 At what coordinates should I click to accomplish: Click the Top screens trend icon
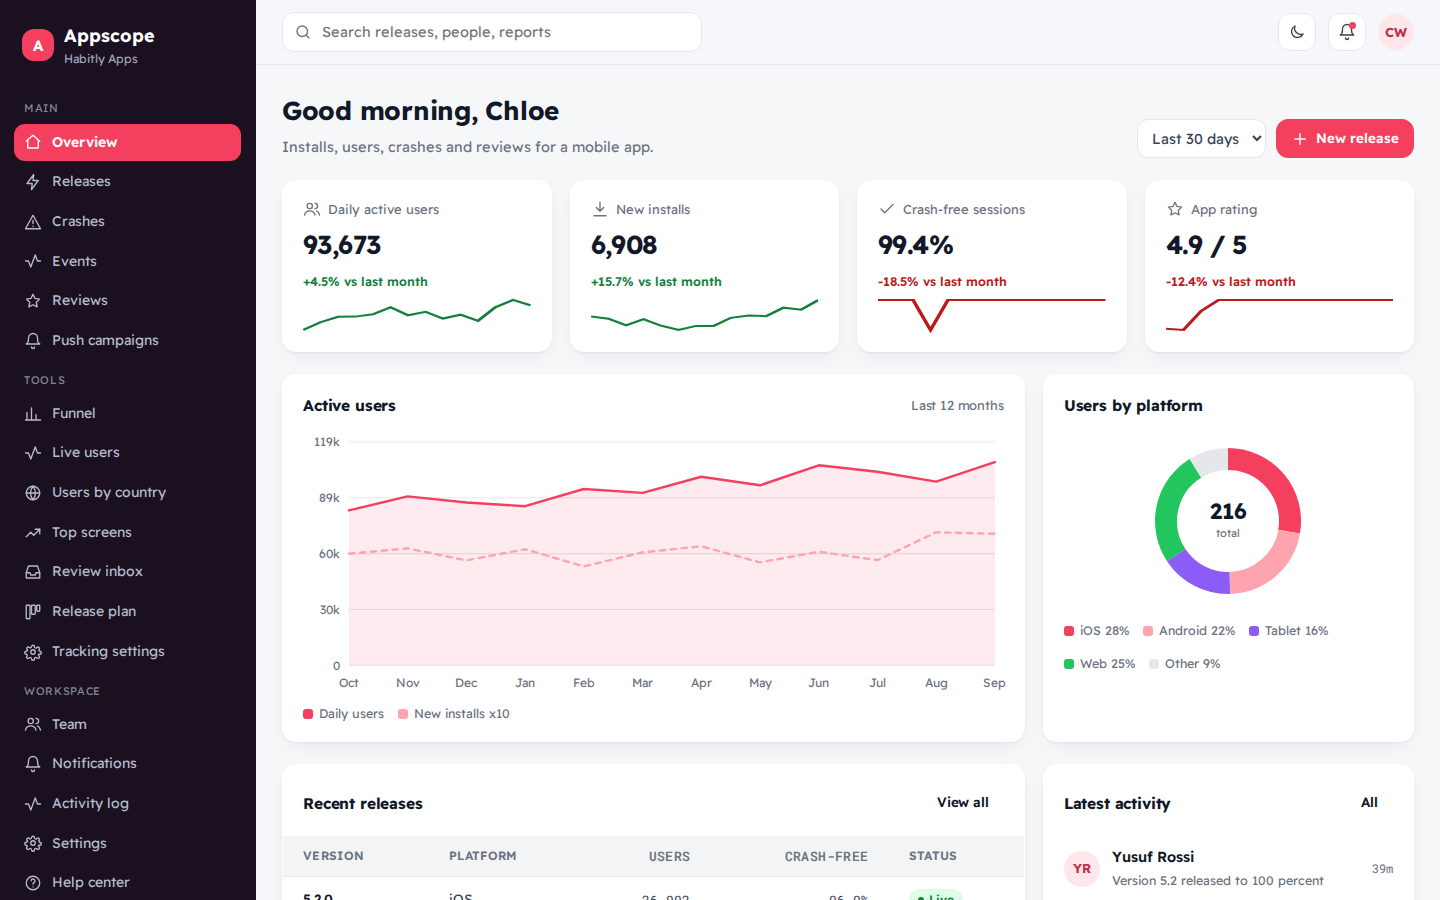click(x=33, y=532)
